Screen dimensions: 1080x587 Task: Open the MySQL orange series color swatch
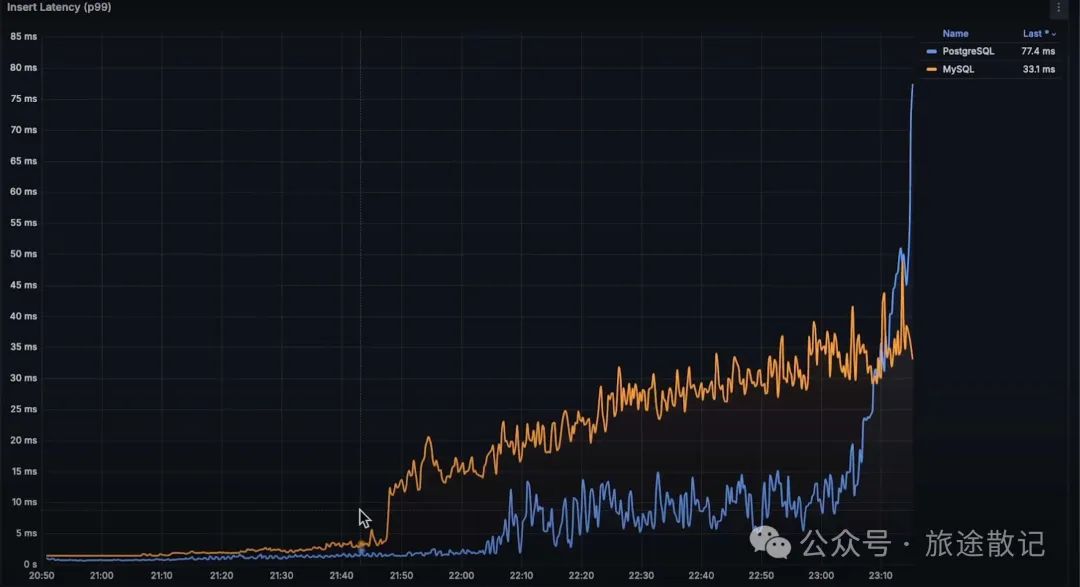(931, 70)
